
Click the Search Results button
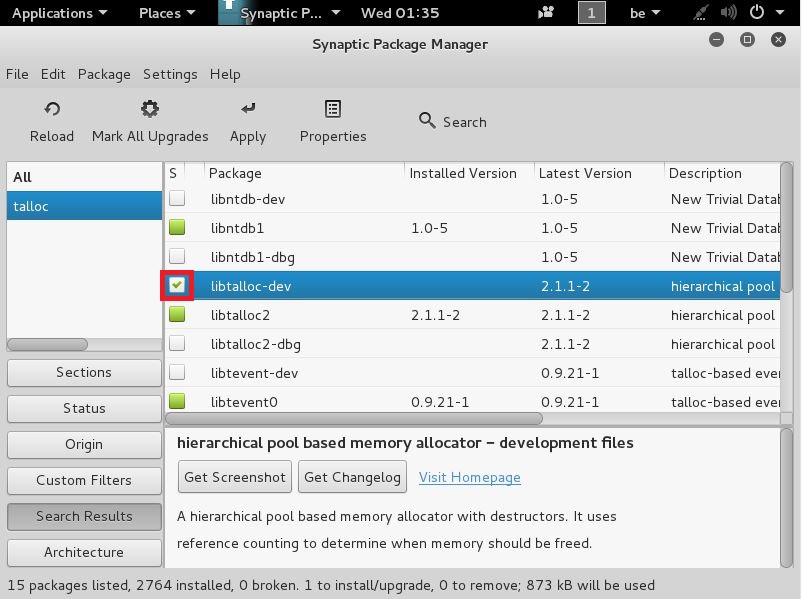tap(84, 516)
